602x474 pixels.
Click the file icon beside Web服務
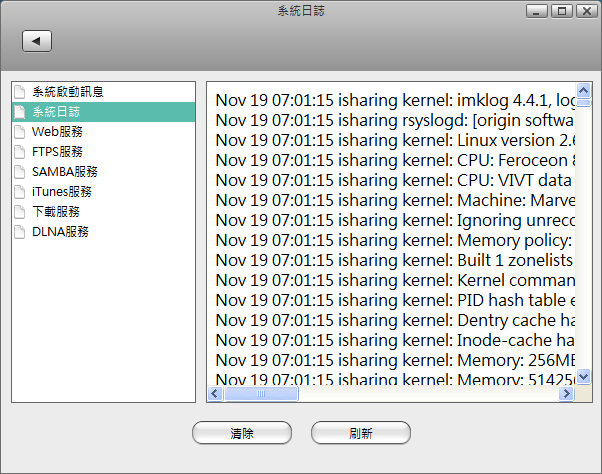[x=20, y=132]
